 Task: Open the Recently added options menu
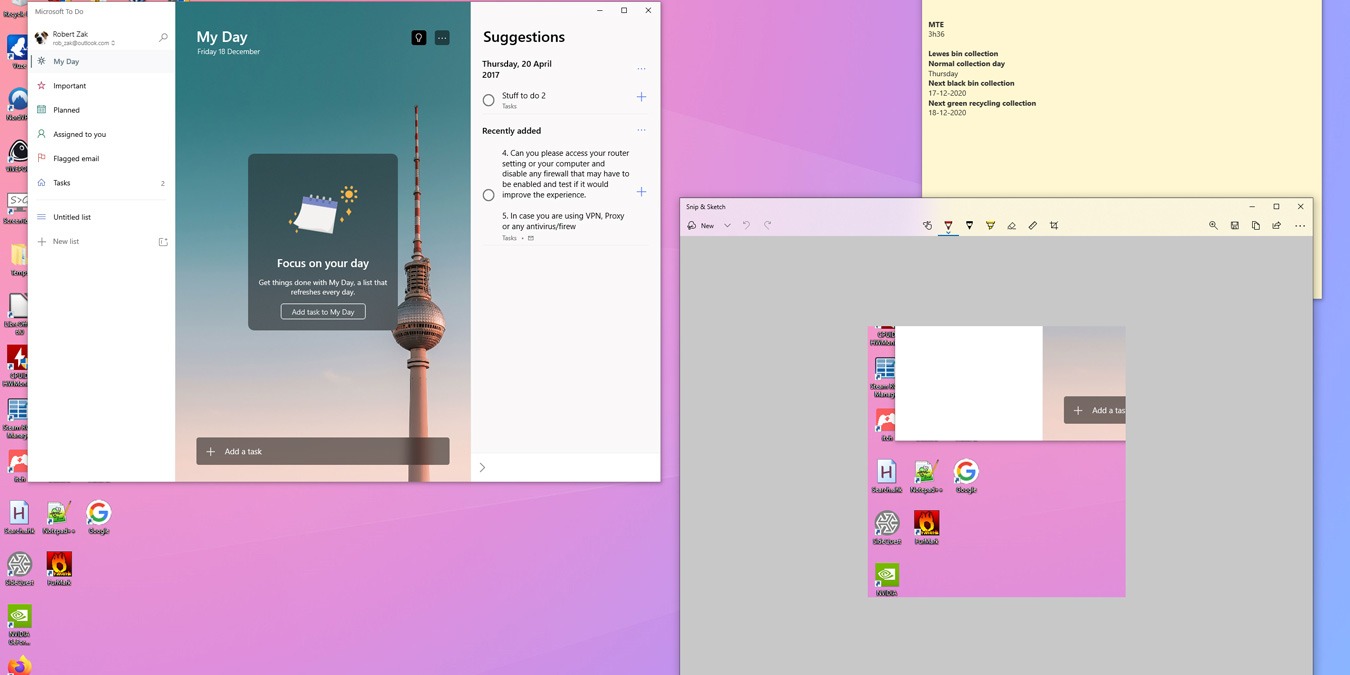[641, 130]
